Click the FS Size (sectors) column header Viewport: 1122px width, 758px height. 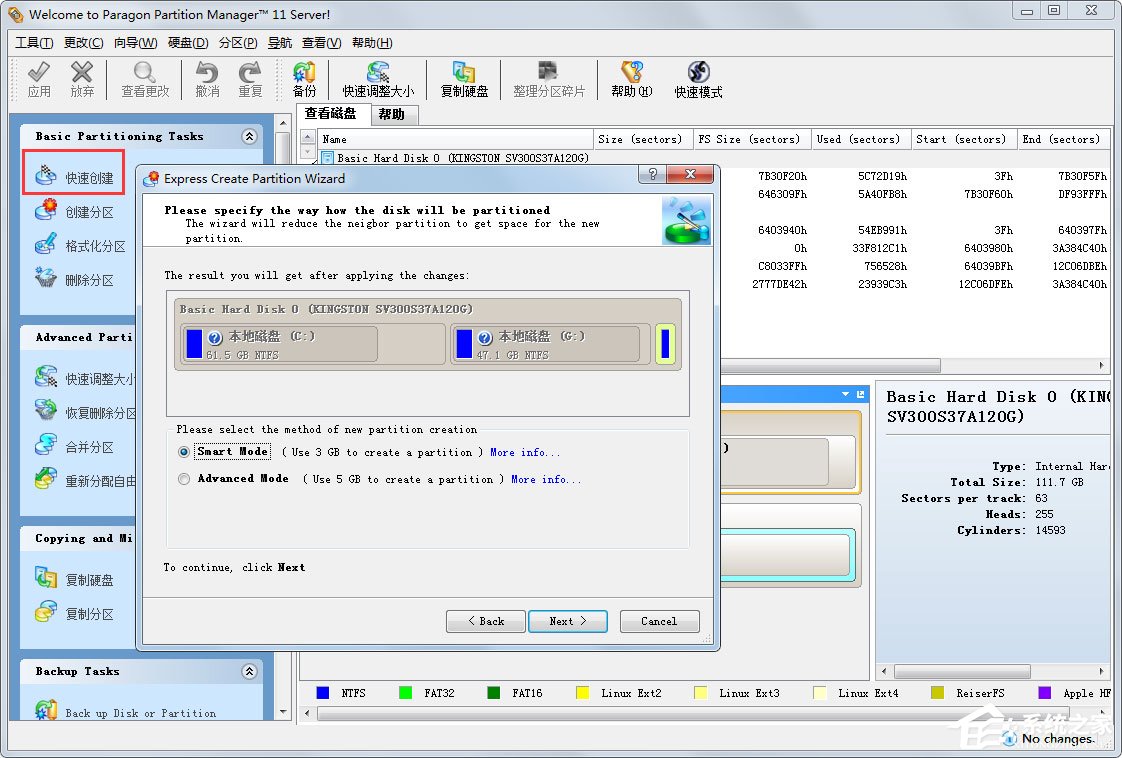(x=752, y=140)
